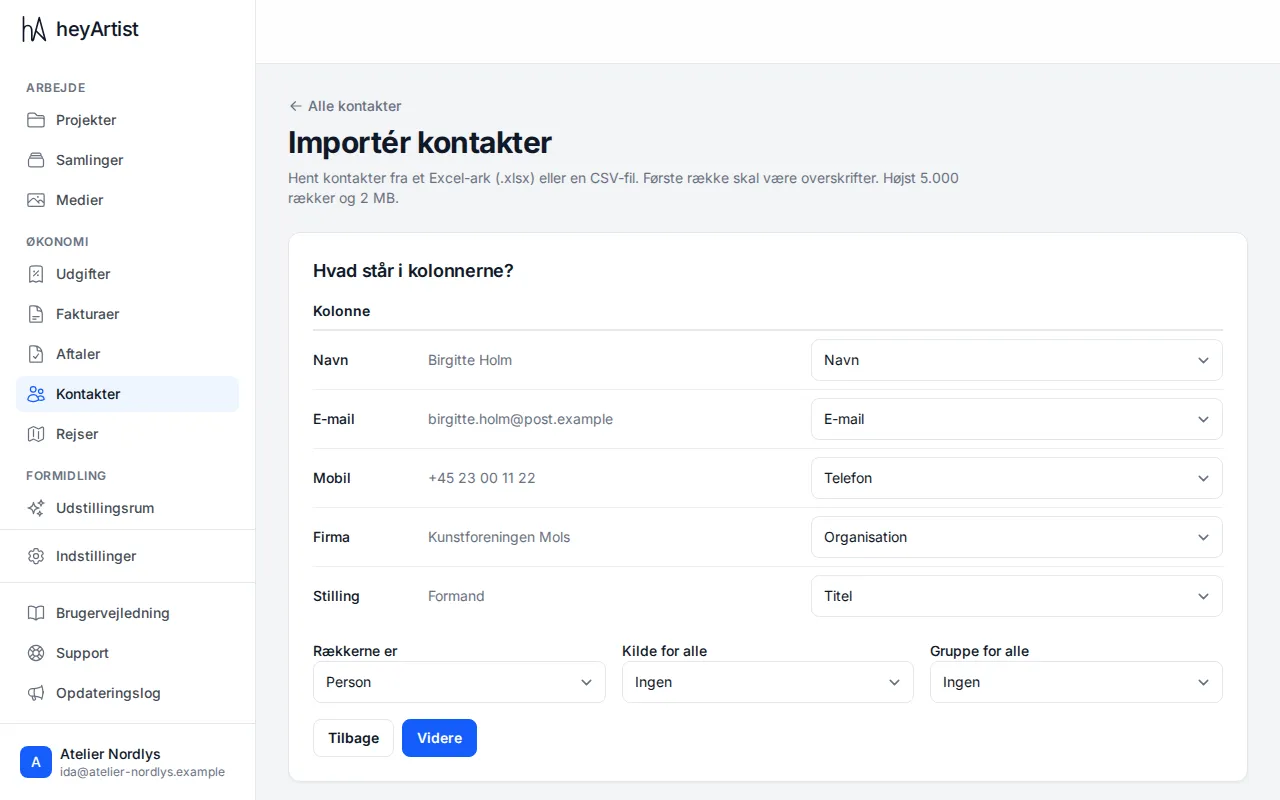Open the Kilde for alle dropdown
1280x800 pixels.
click(x=768, y=682)
